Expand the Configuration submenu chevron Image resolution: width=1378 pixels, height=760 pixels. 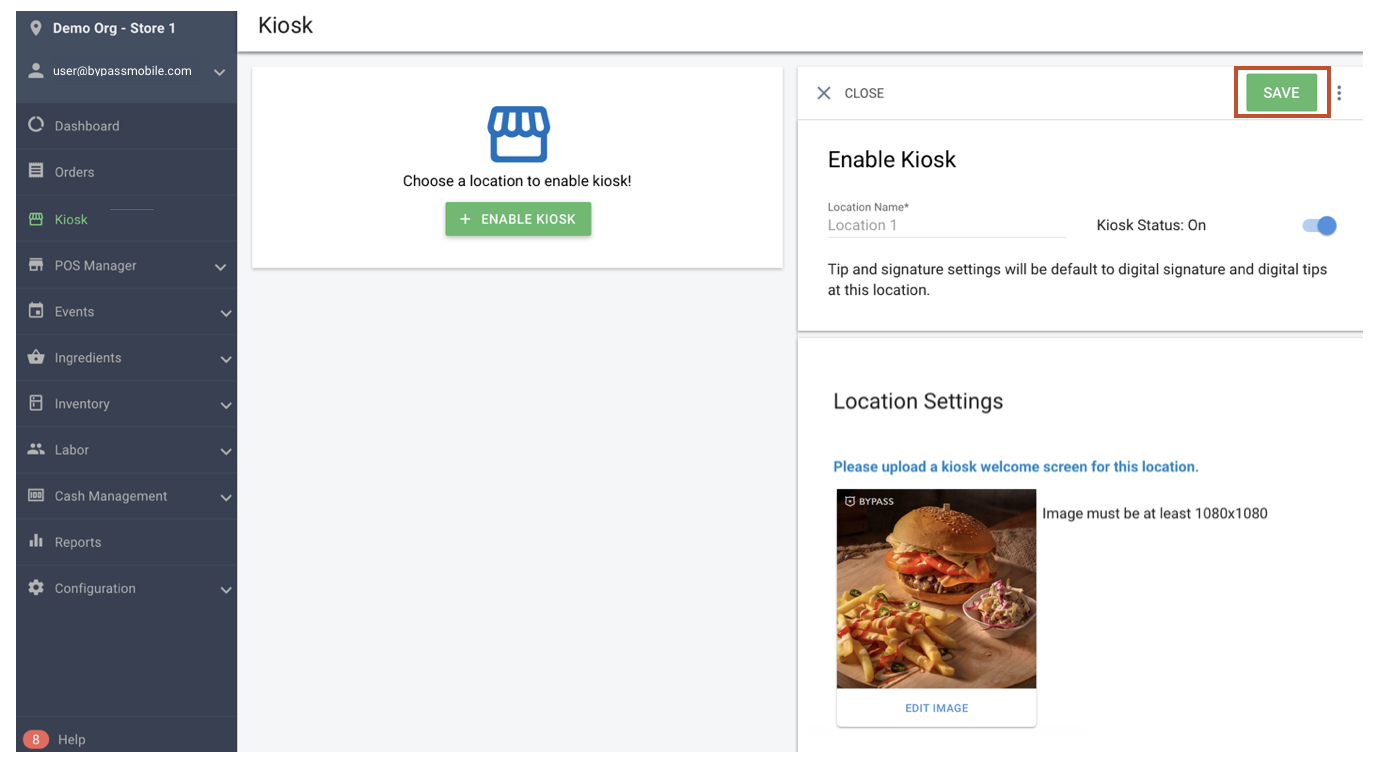pyautogui.click(x=226, y=589)
